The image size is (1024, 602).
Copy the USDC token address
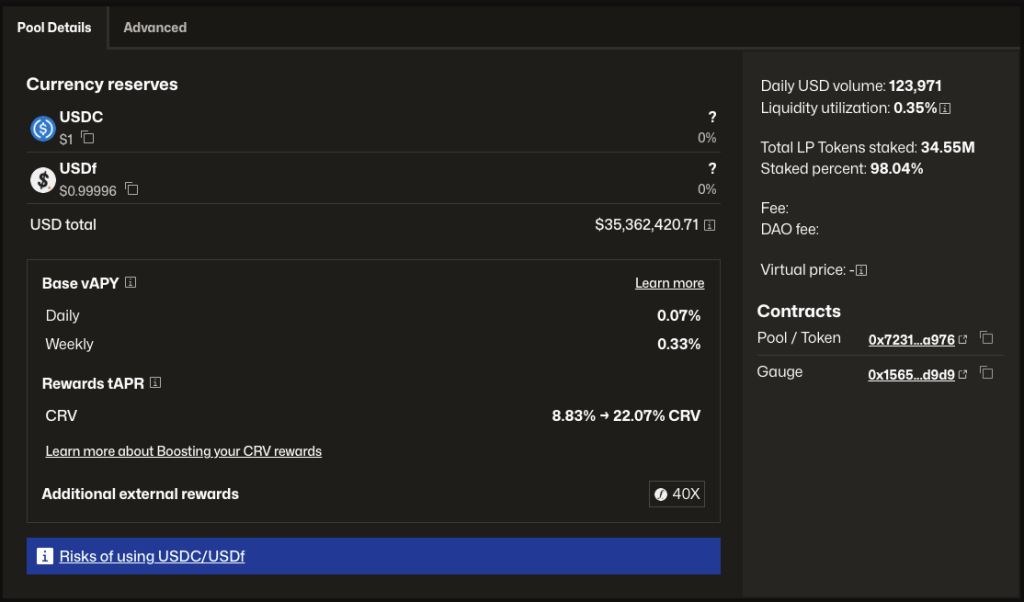(x=88, y=138)
